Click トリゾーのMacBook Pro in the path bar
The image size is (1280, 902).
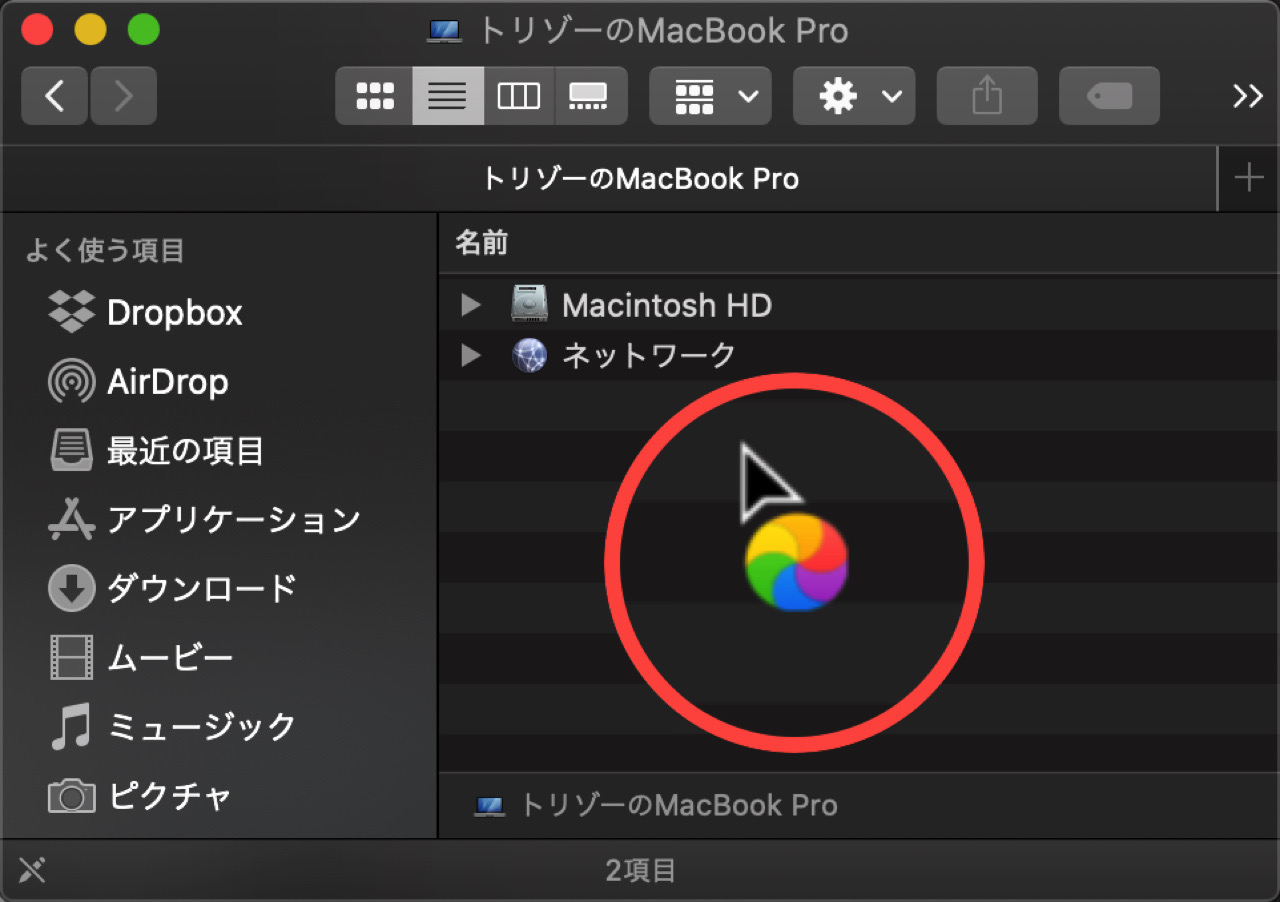pos(656,805)
